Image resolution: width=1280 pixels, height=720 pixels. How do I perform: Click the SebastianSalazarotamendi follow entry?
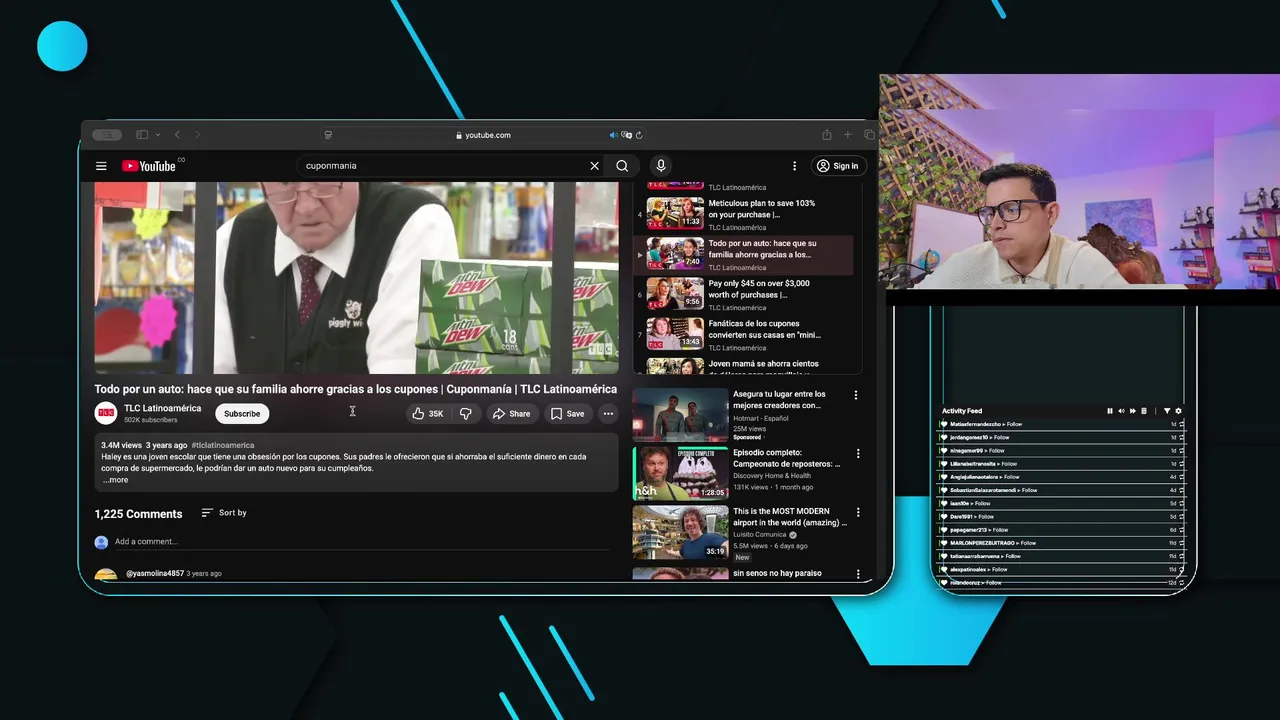pyautogui.click(x=1062, y=490)
